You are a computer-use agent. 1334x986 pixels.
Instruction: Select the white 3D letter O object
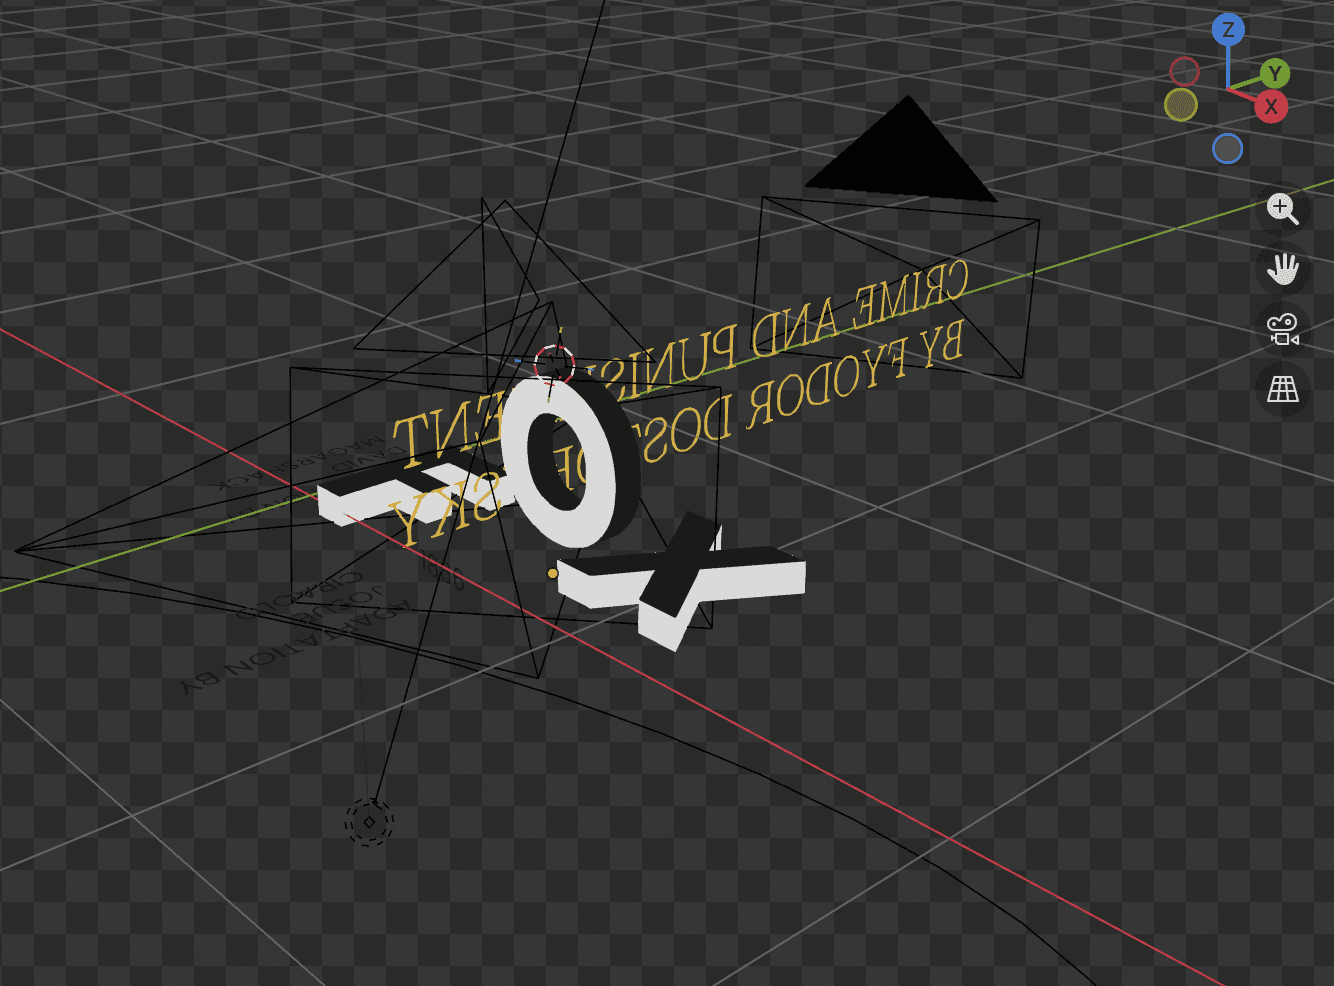[x=570, y=463]
